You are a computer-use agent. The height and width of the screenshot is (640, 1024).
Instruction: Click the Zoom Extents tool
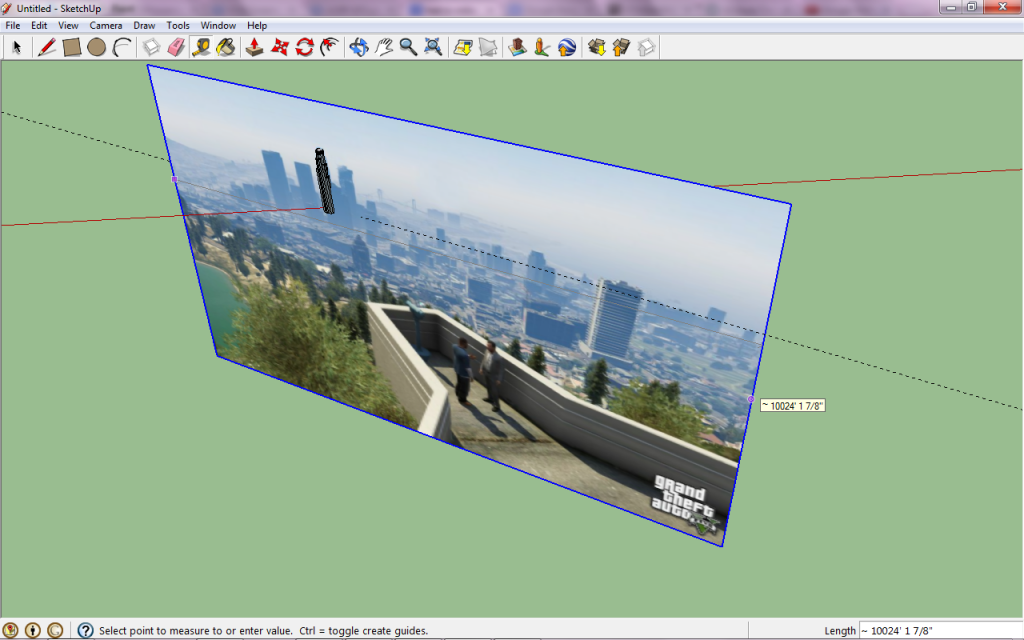433,47
